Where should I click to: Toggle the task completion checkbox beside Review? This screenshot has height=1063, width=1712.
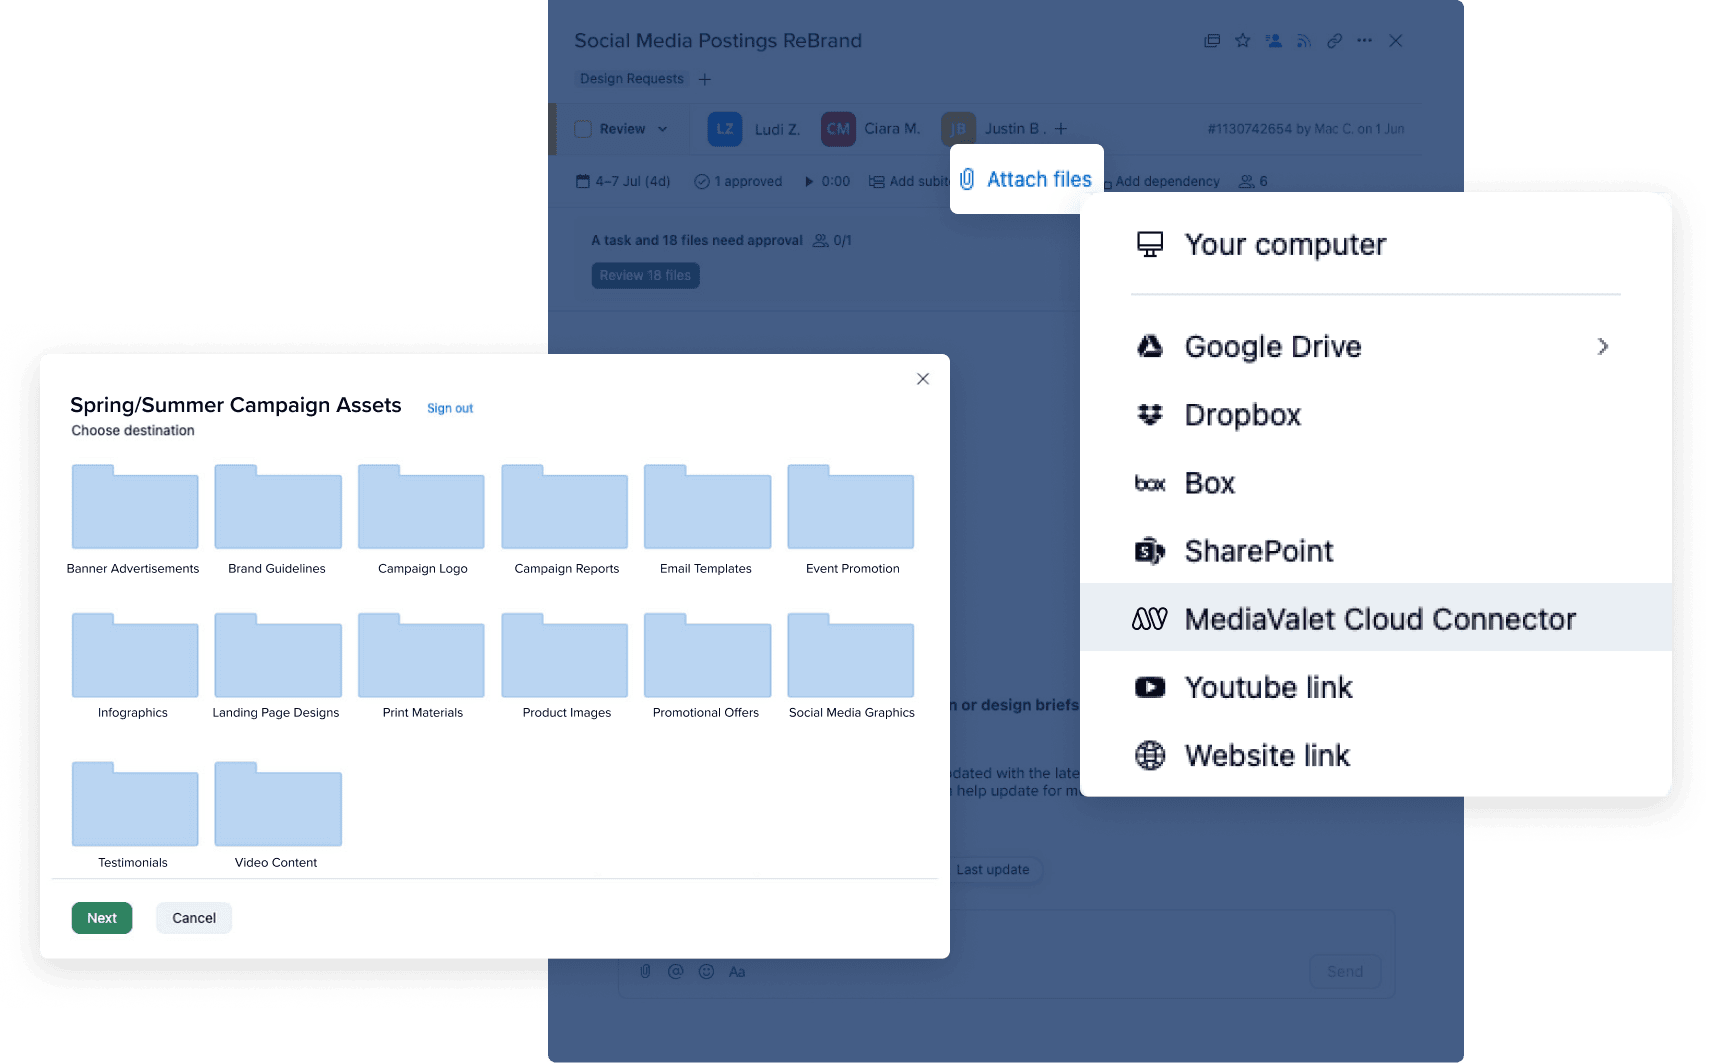click(x=583, y=129)
